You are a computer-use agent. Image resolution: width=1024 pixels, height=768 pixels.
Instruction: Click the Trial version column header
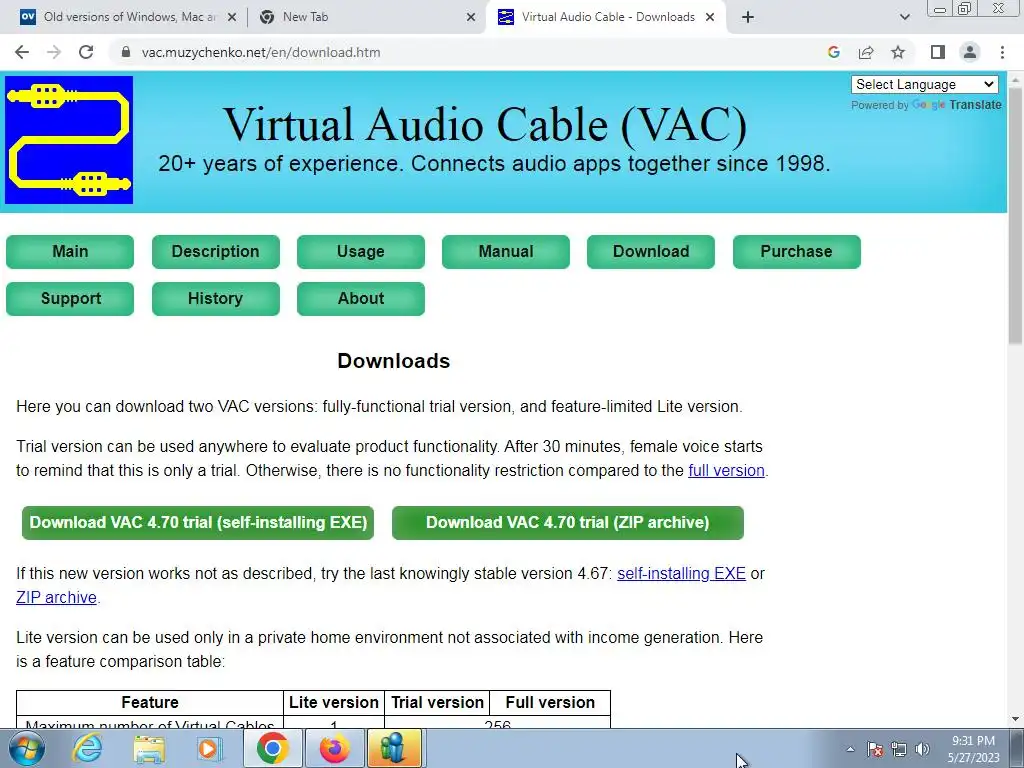(437, 703)
